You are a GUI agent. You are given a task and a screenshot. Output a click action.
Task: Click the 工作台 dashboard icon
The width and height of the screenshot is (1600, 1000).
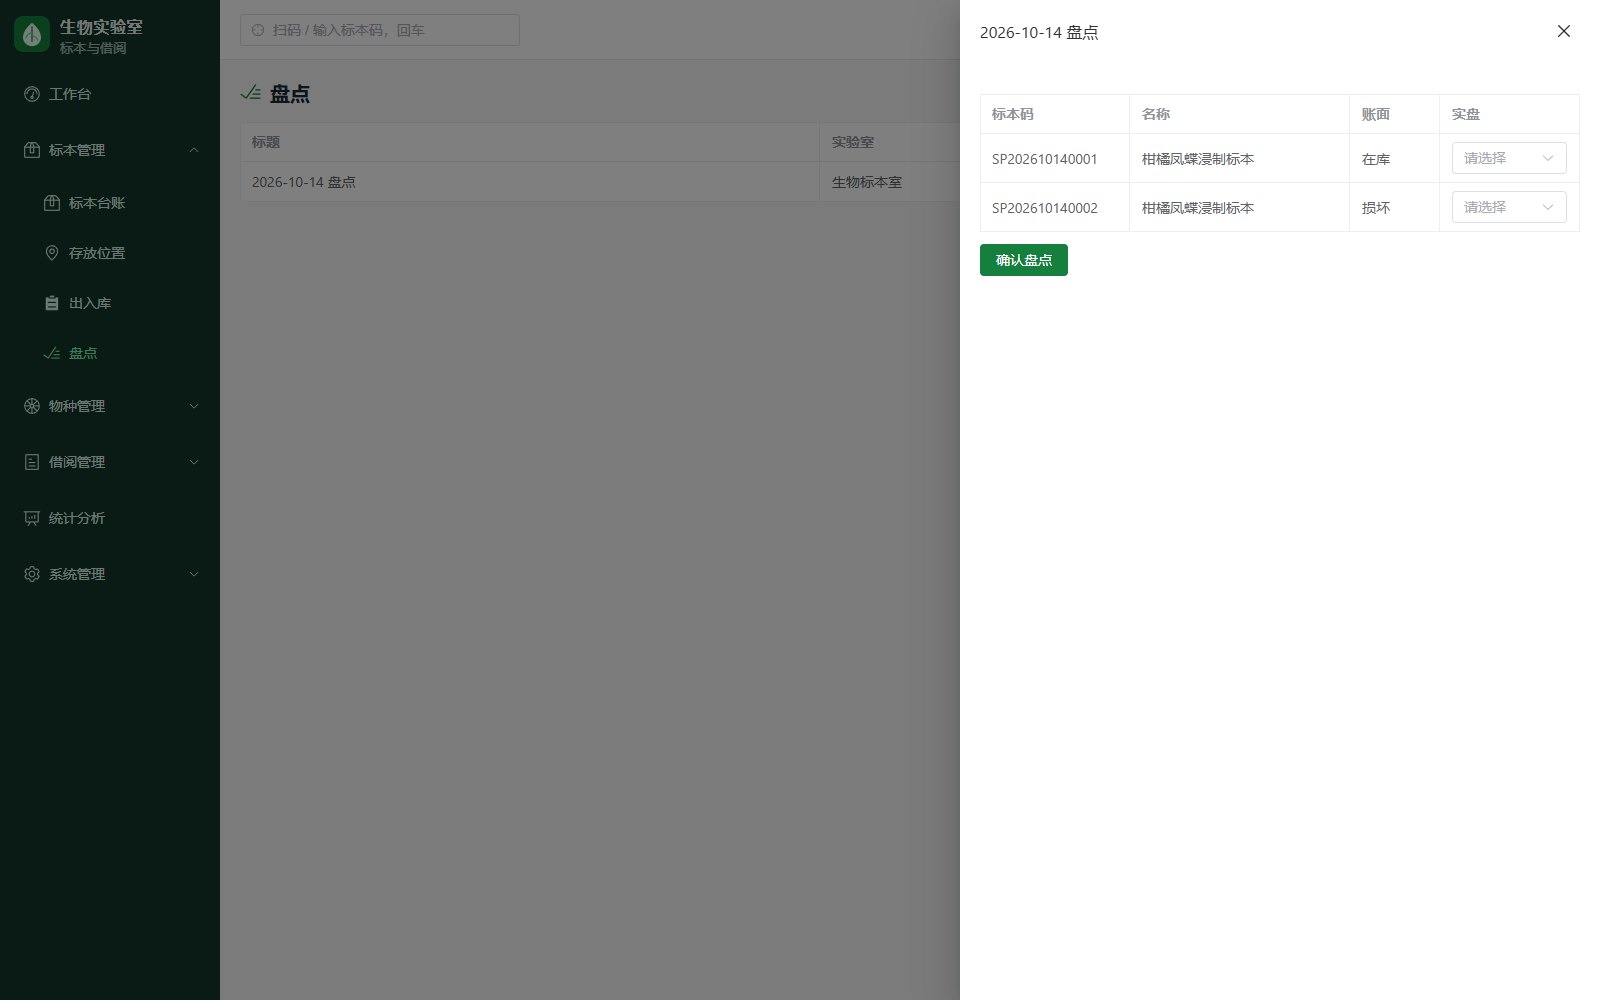pos(32,94)
